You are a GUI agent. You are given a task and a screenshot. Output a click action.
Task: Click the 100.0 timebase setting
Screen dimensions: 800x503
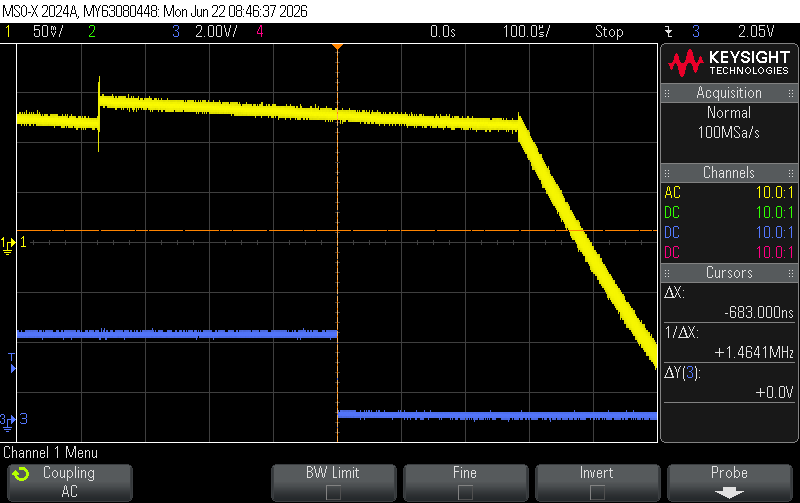(527, 32)
